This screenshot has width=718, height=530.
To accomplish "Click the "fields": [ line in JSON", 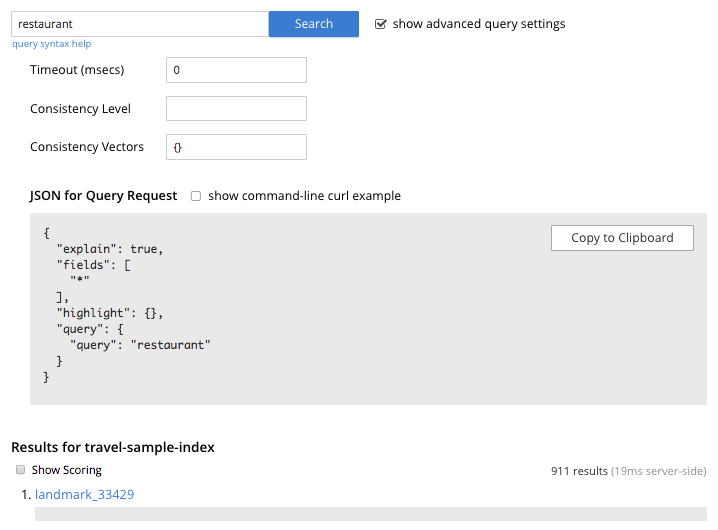I will coord(94,265).
